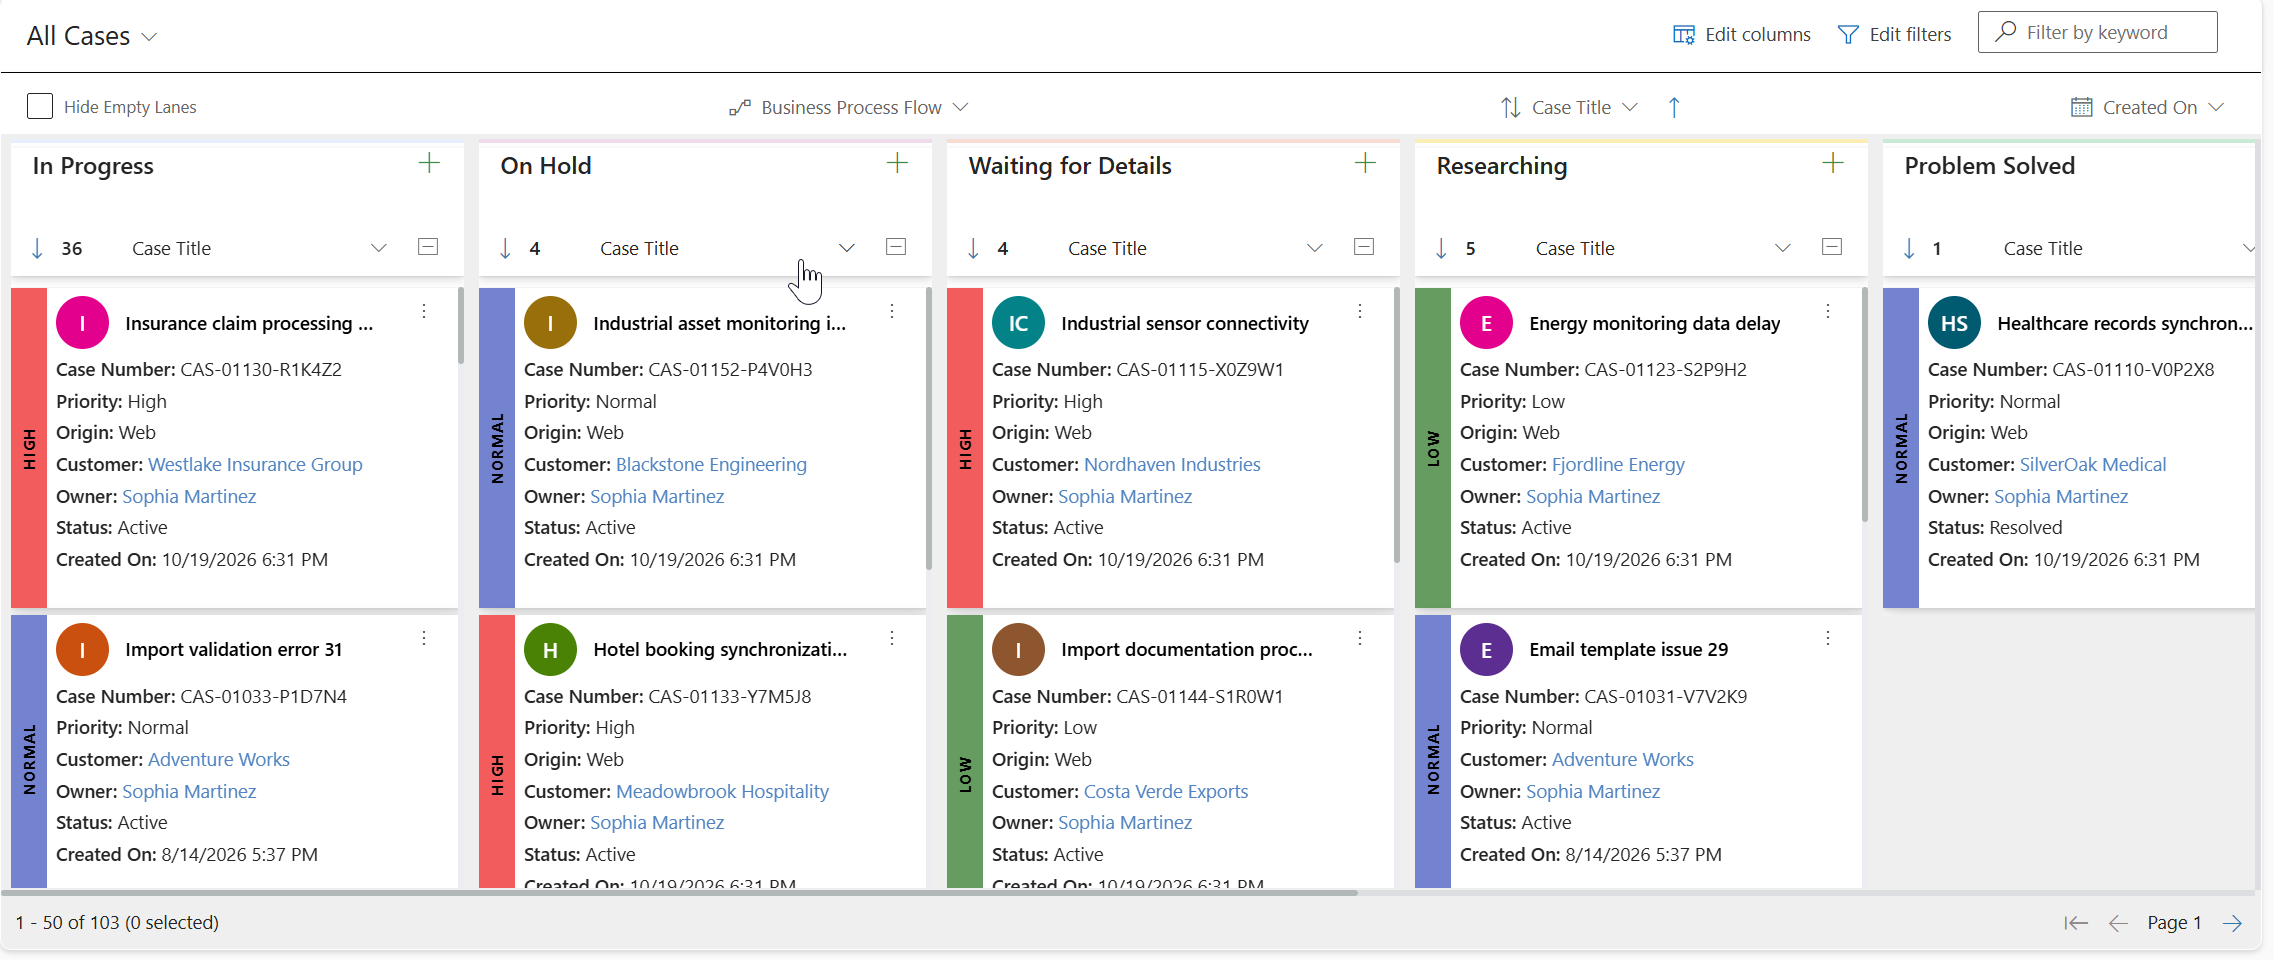Click Edit columns button
The image size is (2274, 960).
[x=1742, y=35]
